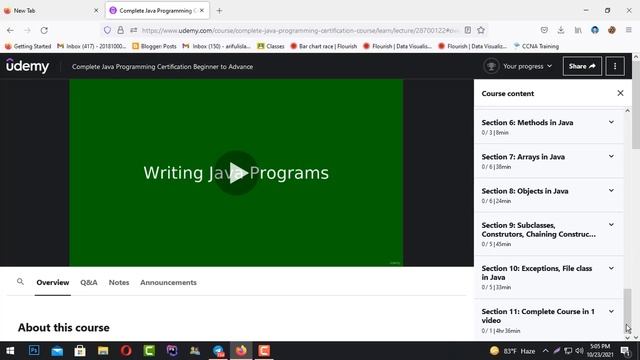
Task: Bookmark this page with the star
Action: click(481, 30)
